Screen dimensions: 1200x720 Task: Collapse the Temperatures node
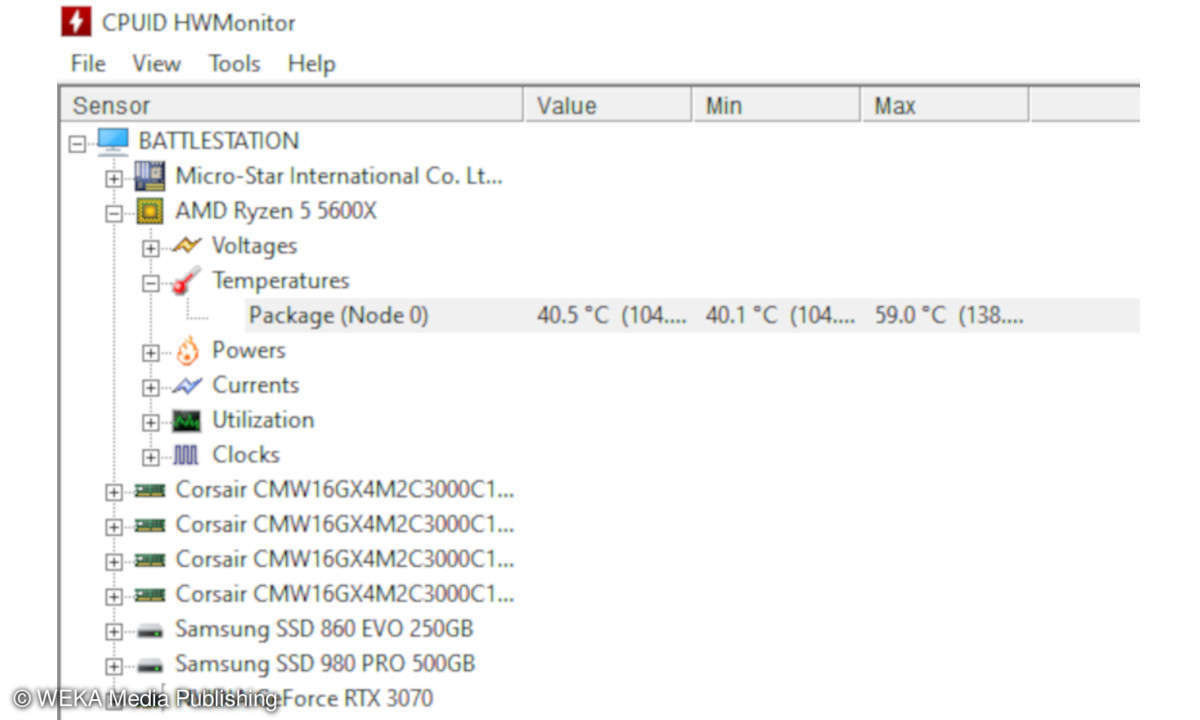coord(150,283)
